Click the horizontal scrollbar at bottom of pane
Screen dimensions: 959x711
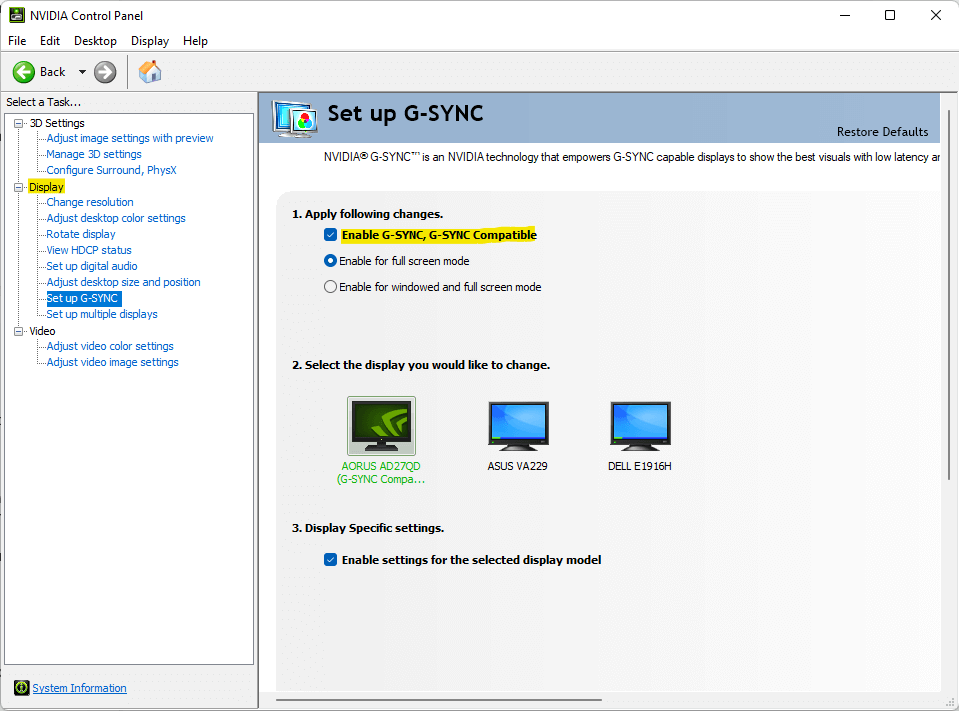point(439,700)
